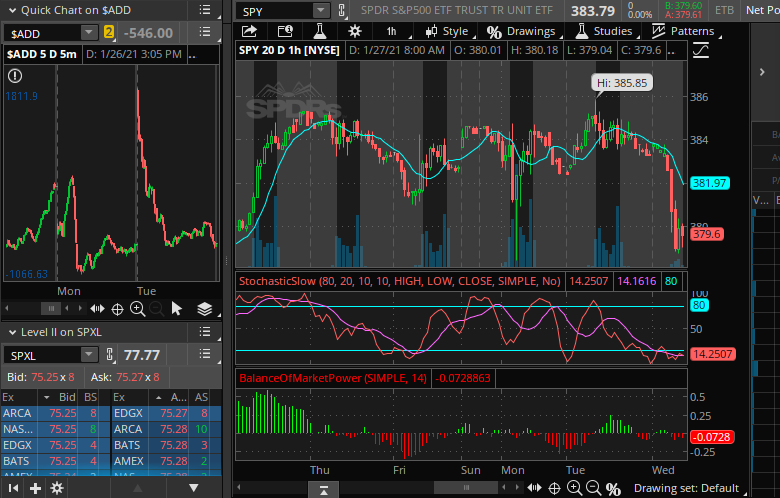Click the two dots after C: 379.6
The image size is (780, 498).
[671, 52]
